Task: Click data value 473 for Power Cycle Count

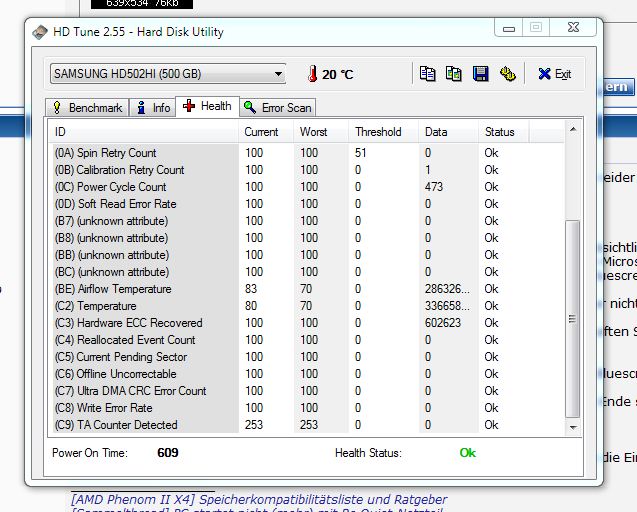Action: coord(434,187)
